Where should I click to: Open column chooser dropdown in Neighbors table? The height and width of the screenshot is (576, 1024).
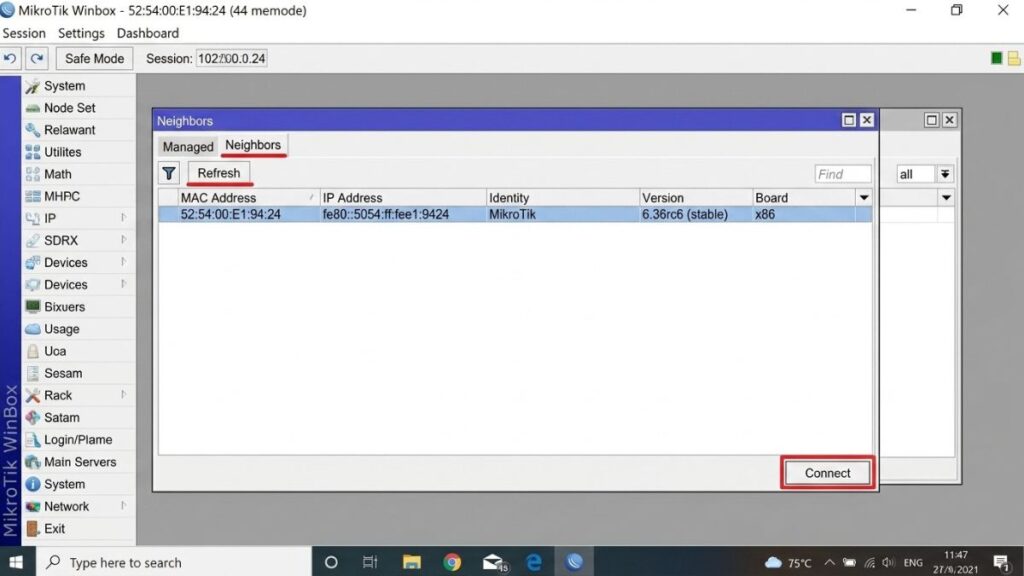(863, 197)
